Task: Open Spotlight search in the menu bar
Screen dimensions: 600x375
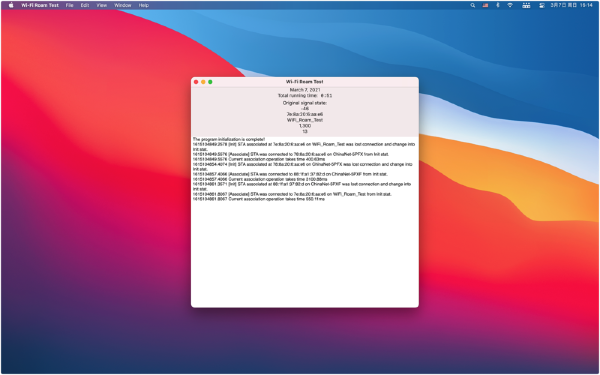Action: tap(473, 5)
